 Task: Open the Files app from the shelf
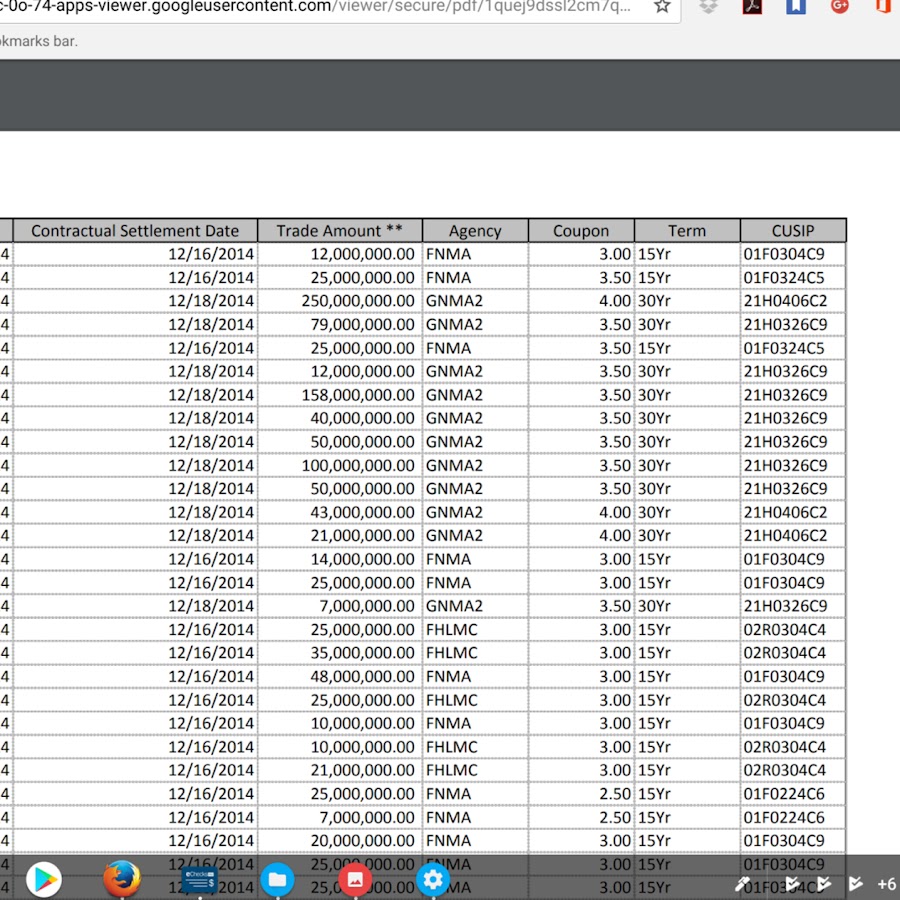[277, 880]
